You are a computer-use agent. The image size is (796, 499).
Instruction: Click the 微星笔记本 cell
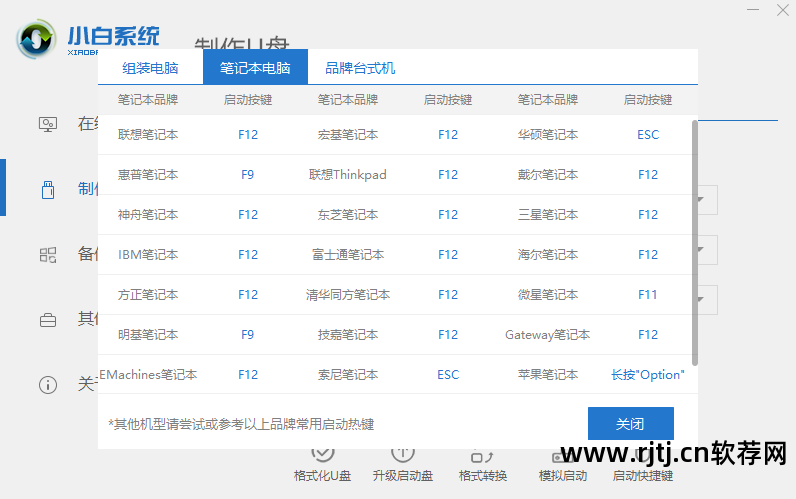coord(548,294)
